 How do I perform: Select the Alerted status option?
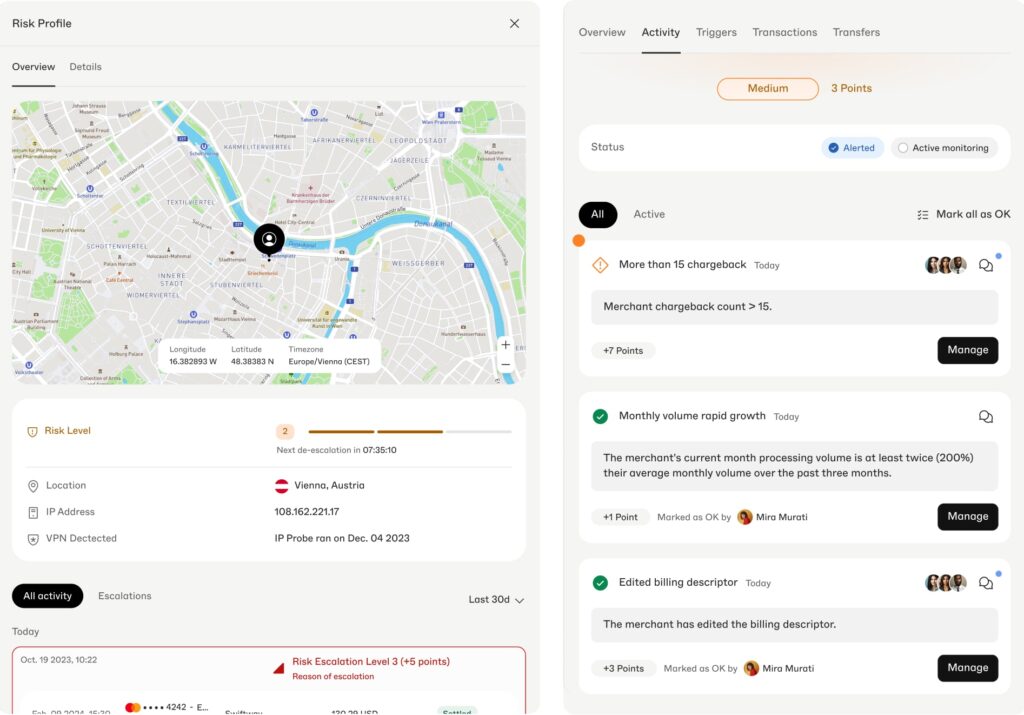[852, 148]
